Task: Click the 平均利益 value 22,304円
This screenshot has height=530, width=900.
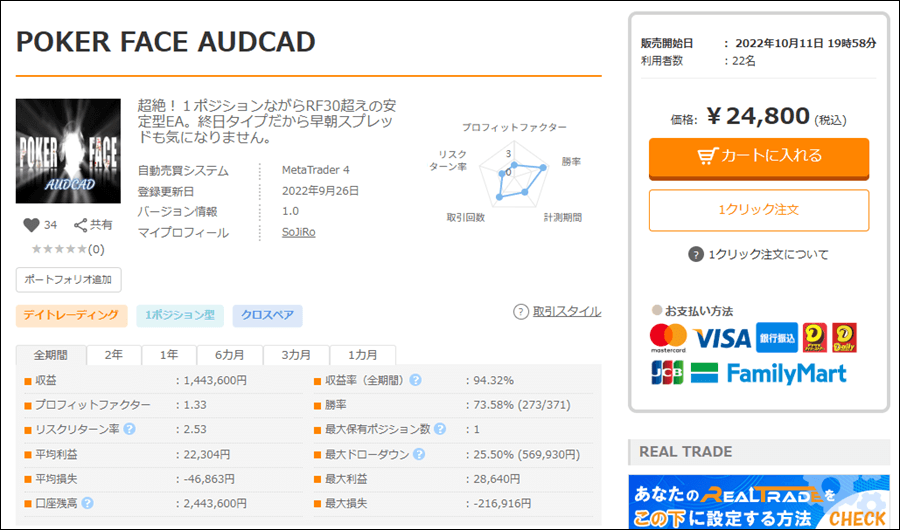Action: [207, 454]
